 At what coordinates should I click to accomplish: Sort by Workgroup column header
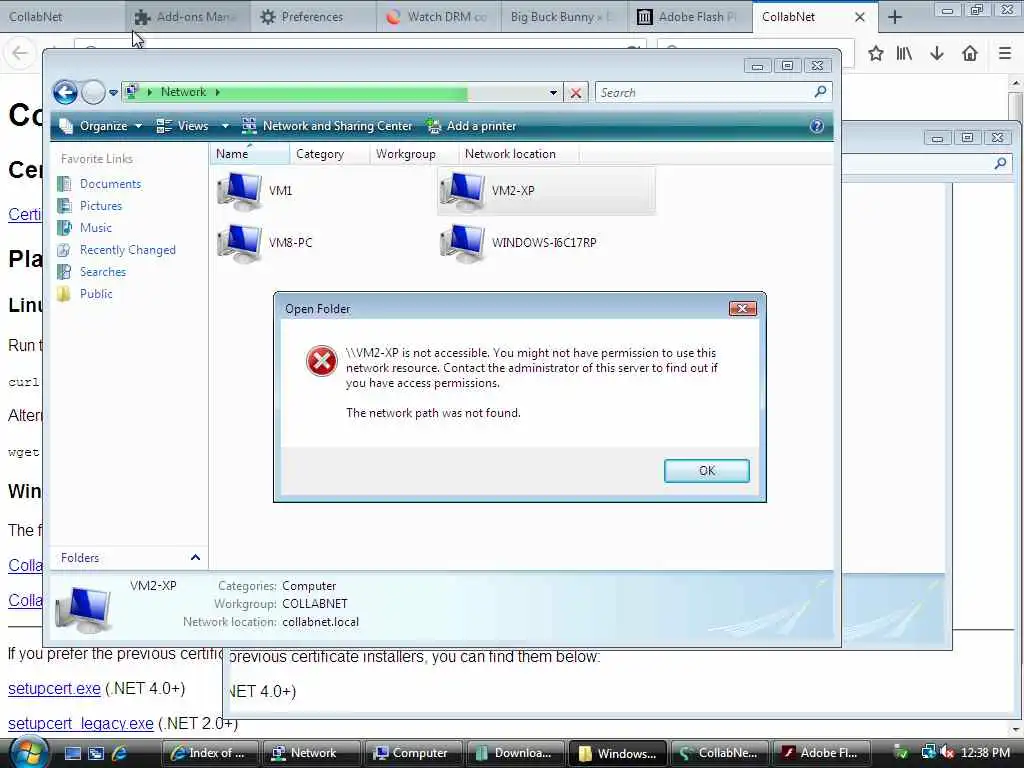point(414,154)
